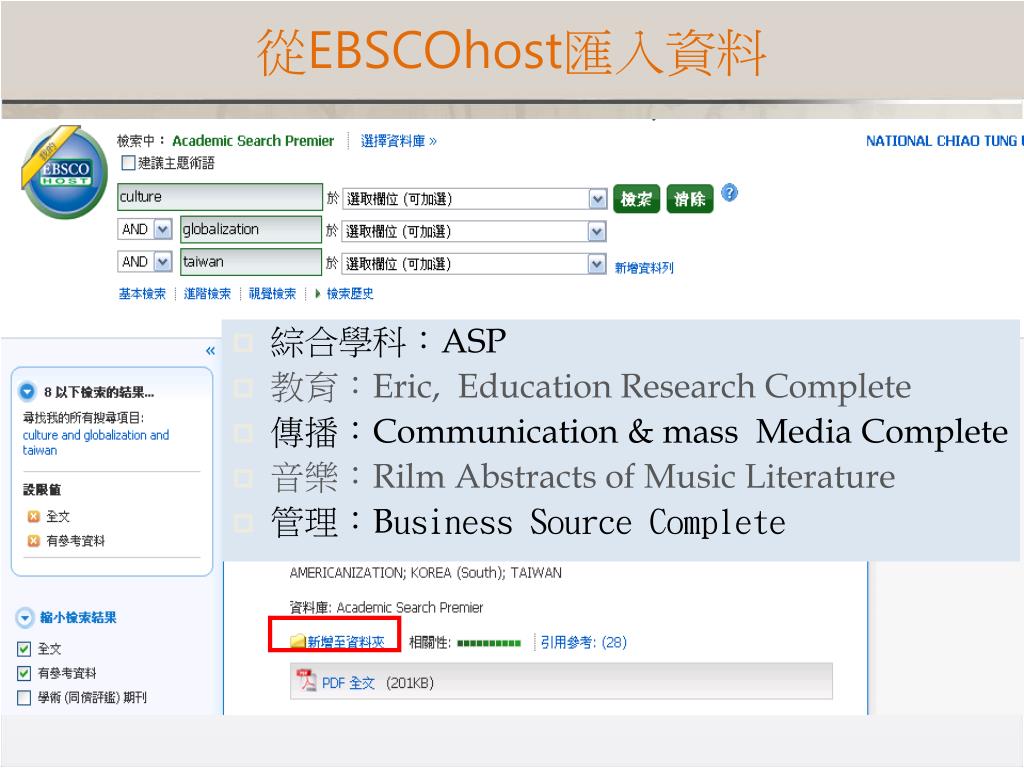Focus the globalization search input field
The width and height of the screenshot is (1024, 768).
point(251,229)
